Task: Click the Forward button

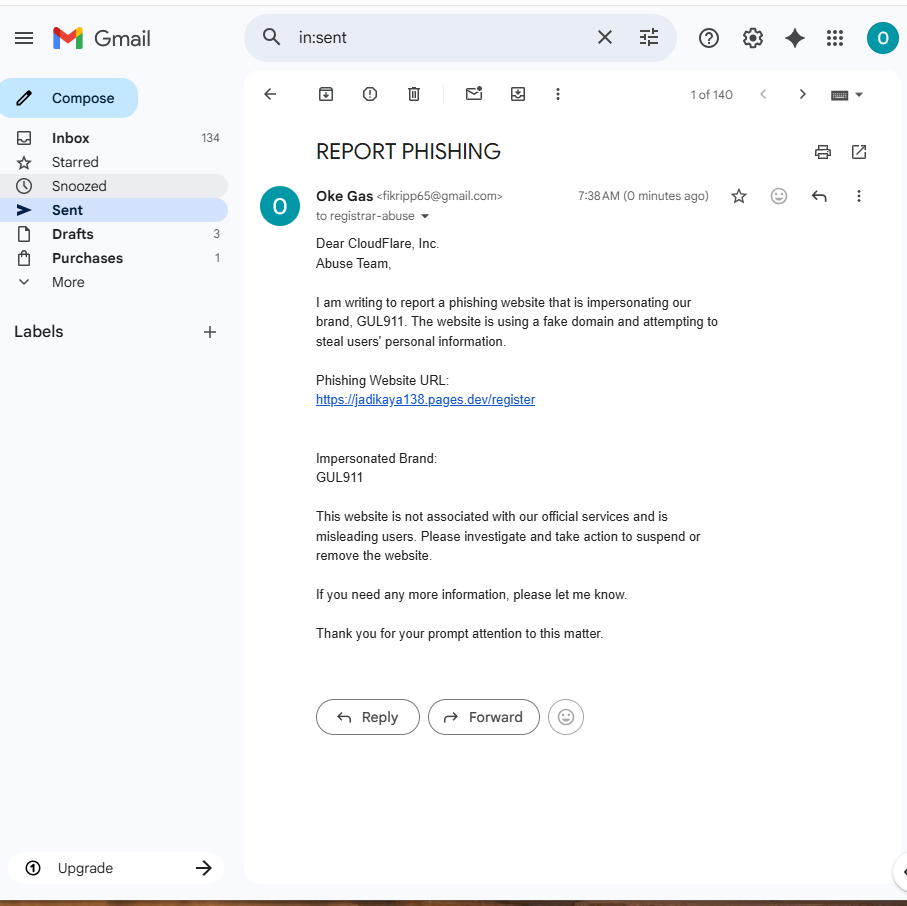Action: pyautogui.click(x=484, y=717)
